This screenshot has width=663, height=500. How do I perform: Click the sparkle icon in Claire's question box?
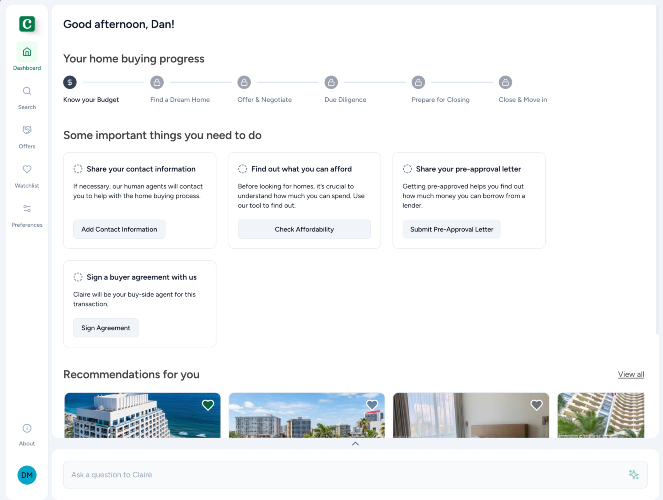tap(634, 475)
